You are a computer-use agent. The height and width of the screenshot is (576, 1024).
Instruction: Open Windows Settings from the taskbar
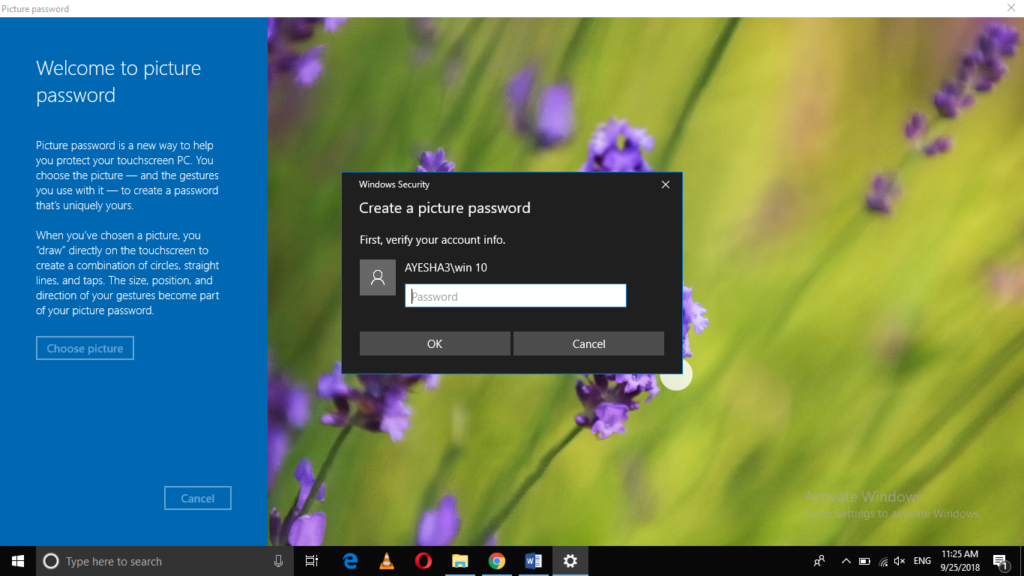pyautogui.click(x=570, y=561)
